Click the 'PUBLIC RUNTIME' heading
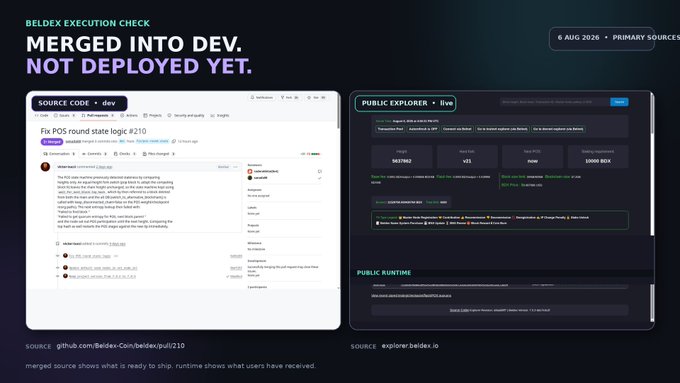 tap(384, 273)
